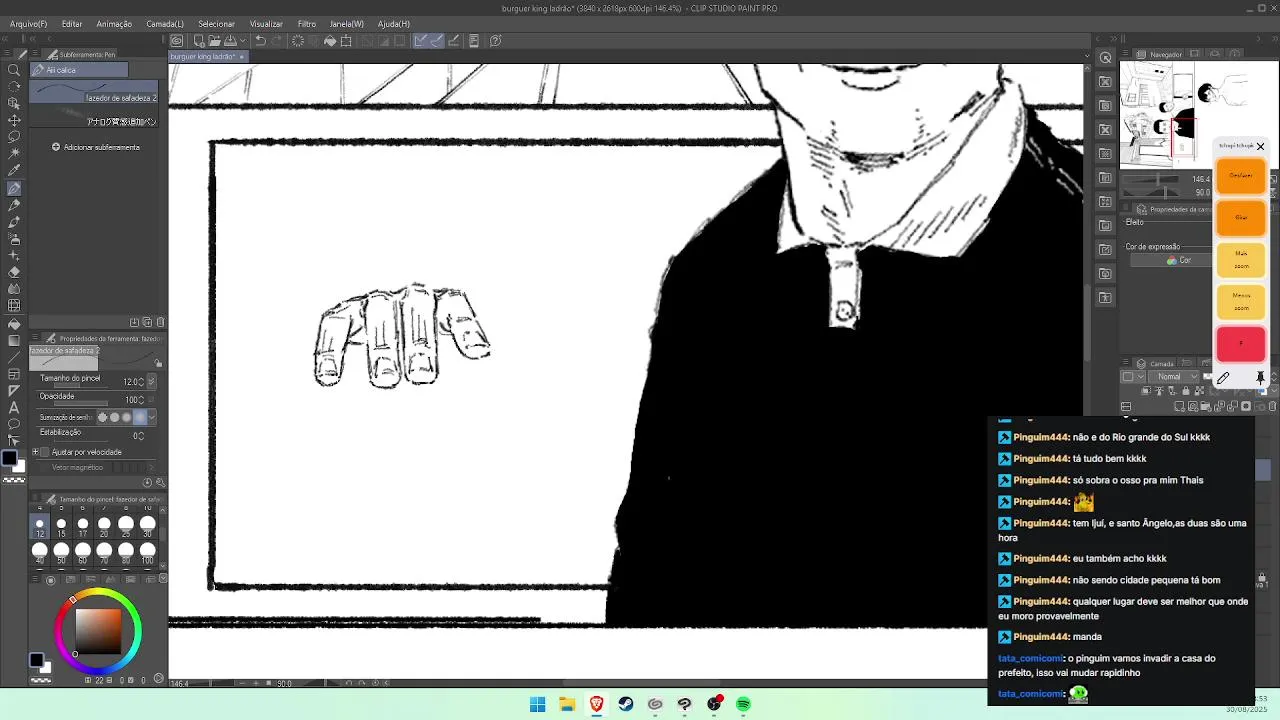Screen dimensions: 1280x720
Task: Select the Lasso selection tool
Action: [x=14, y=137]
